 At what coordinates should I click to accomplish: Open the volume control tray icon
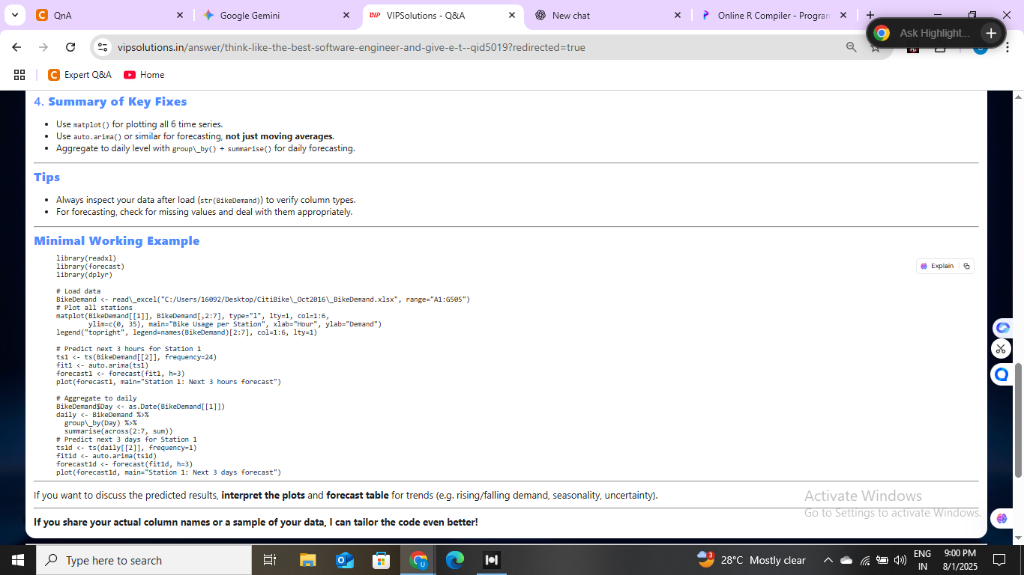(900, 560)
